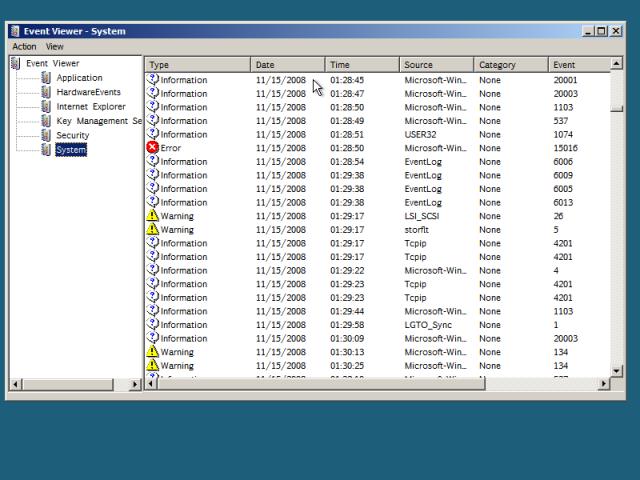Click the event list scroll right arrow
Viewport: 640px width, 480px height.
tap(604, 384)
